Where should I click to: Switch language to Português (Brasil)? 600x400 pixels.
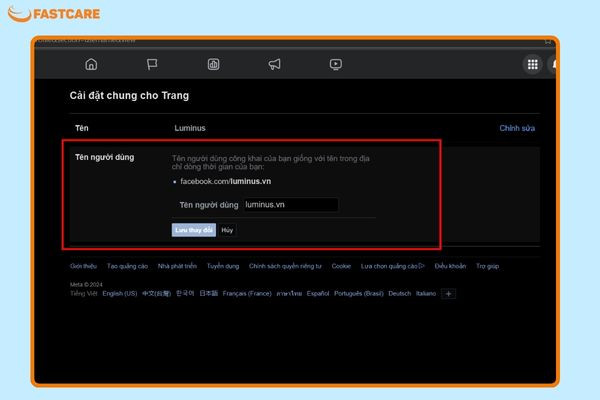[x=359, y=294]
